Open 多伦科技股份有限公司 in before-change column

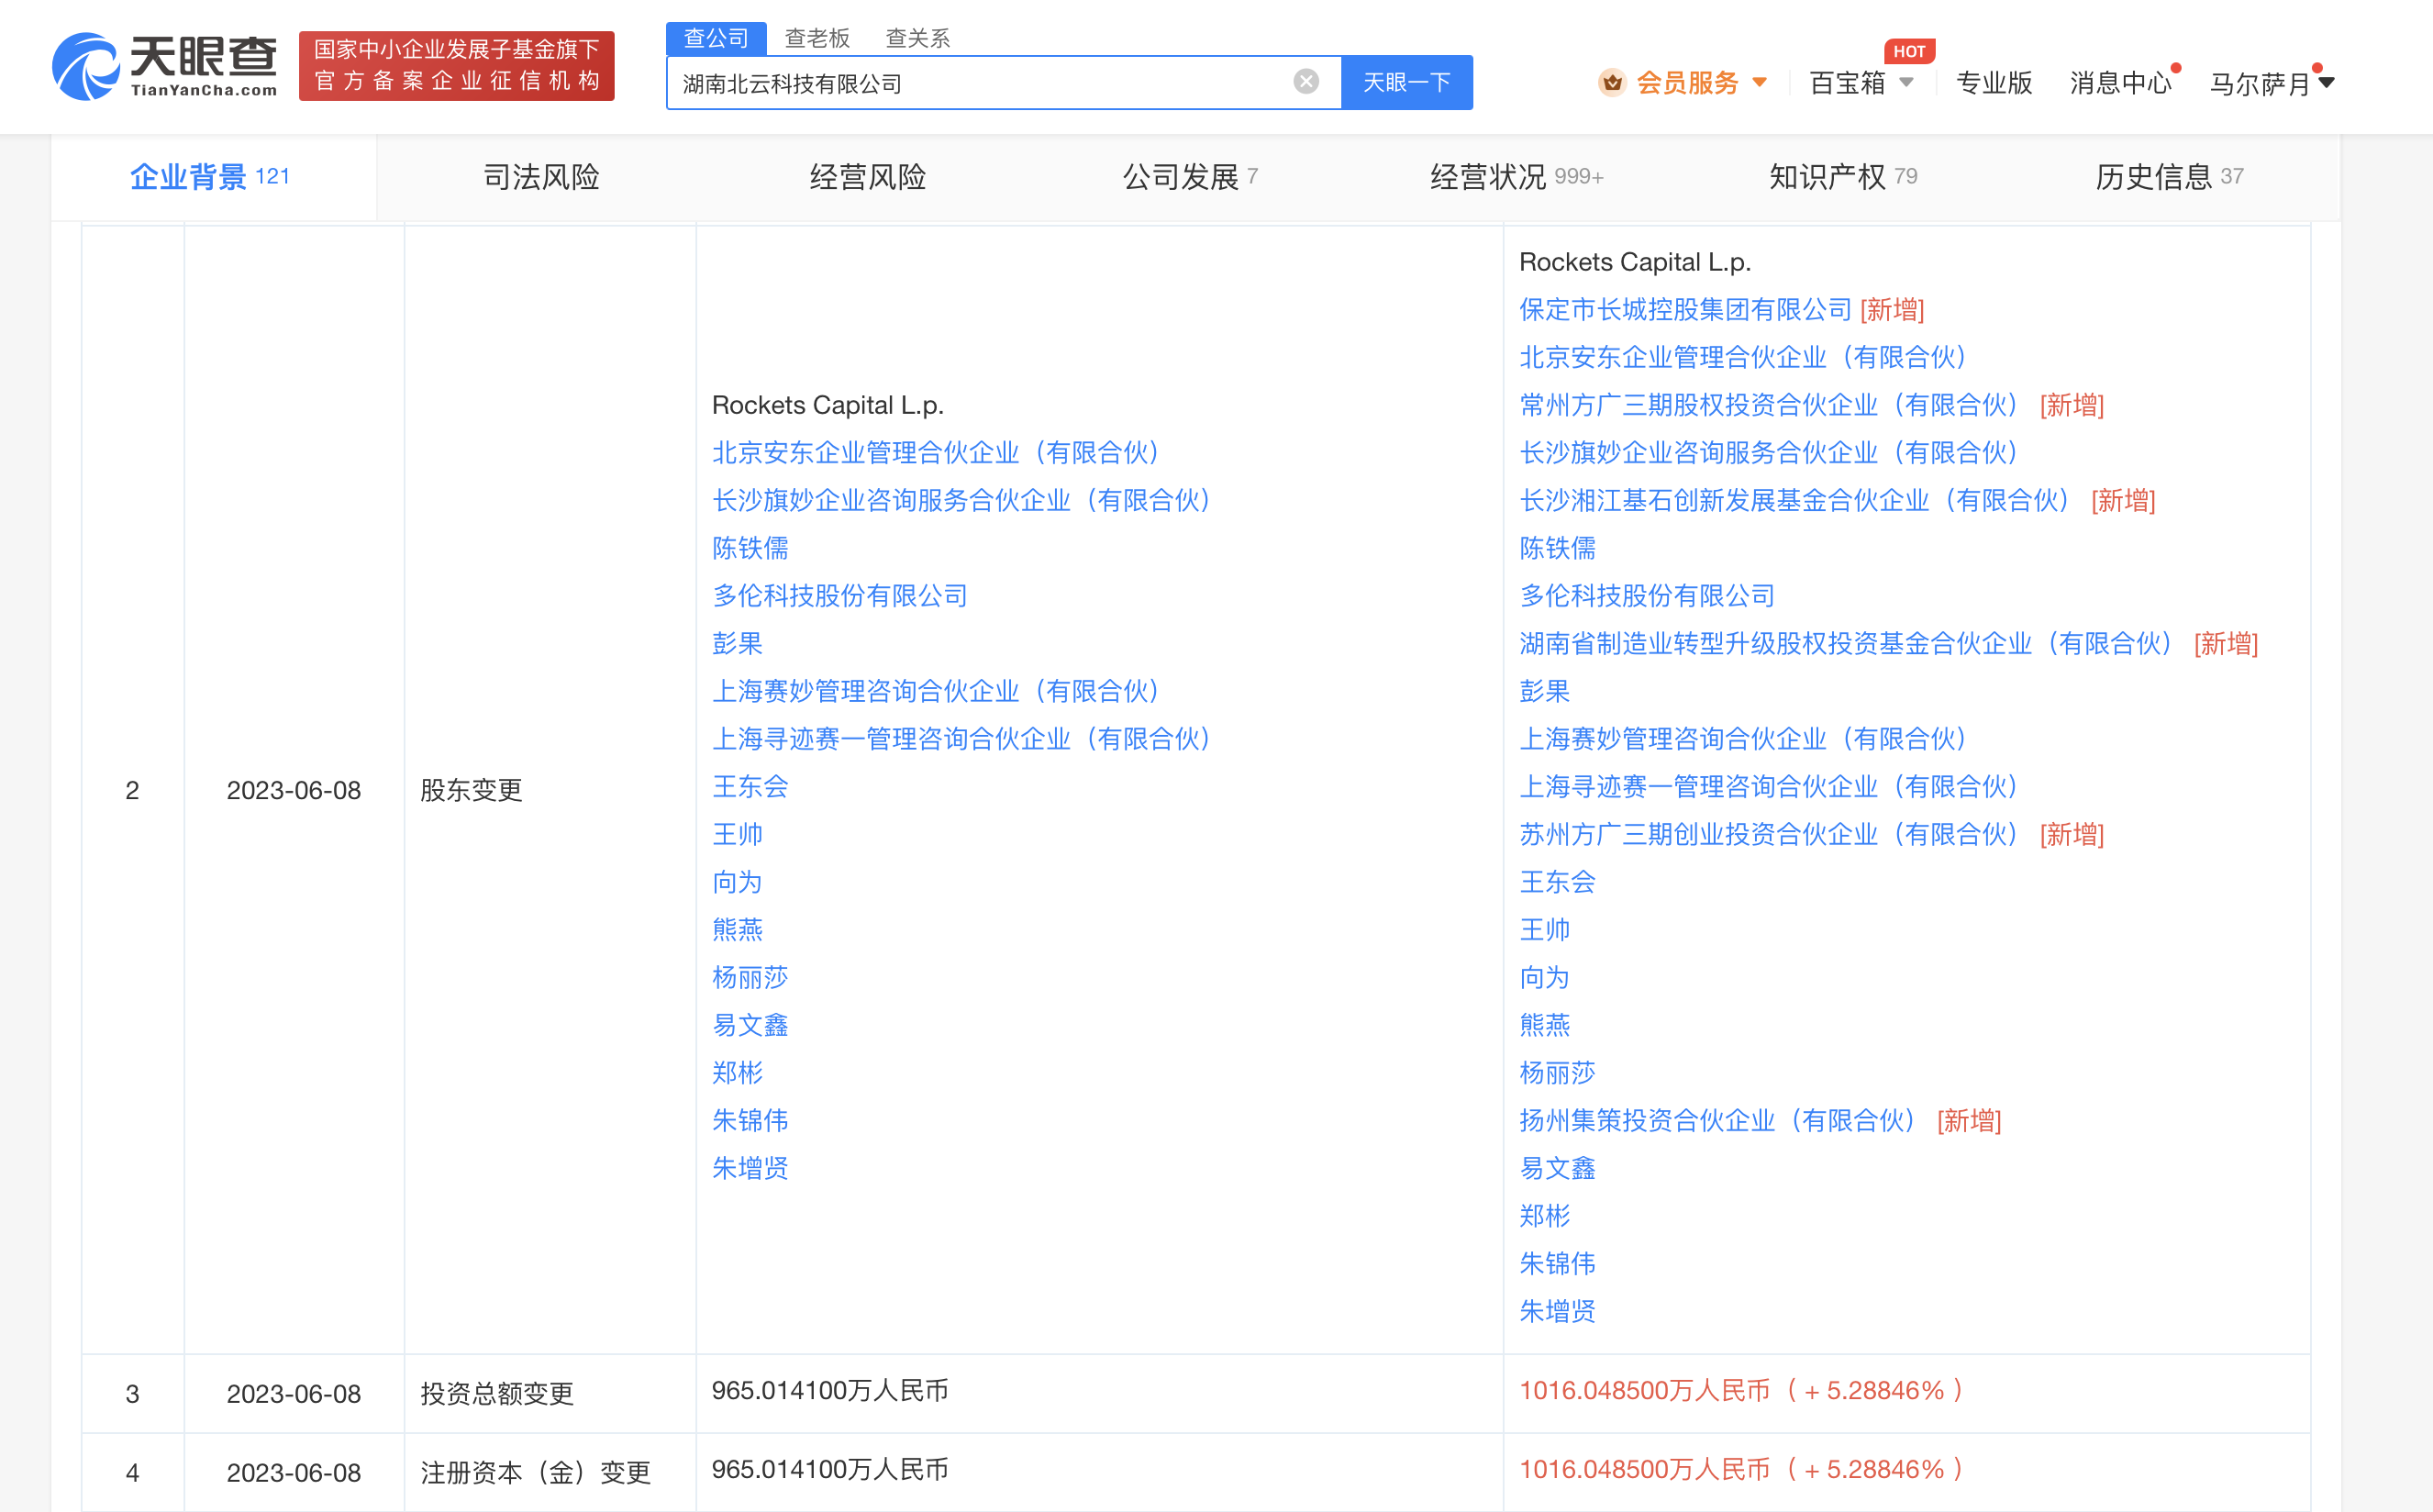[x=840, y=596]
